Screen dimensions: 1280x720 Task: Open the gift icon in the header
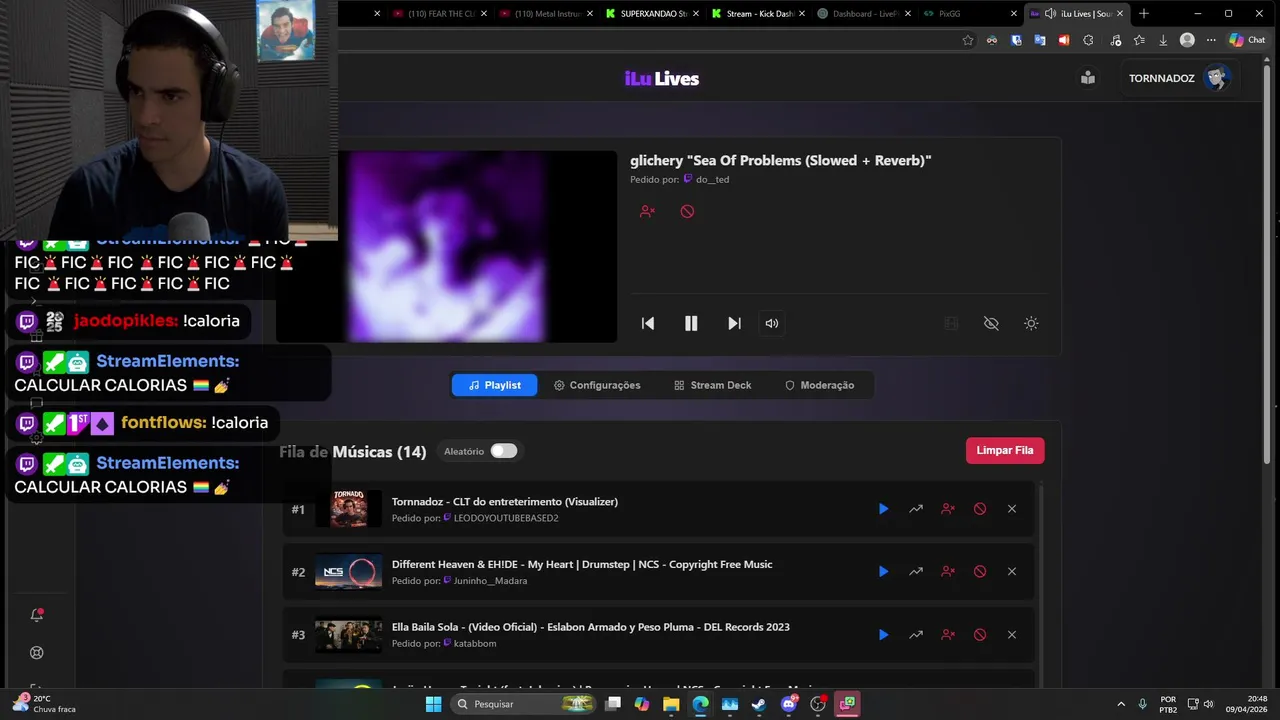[x=1088, y=78]
